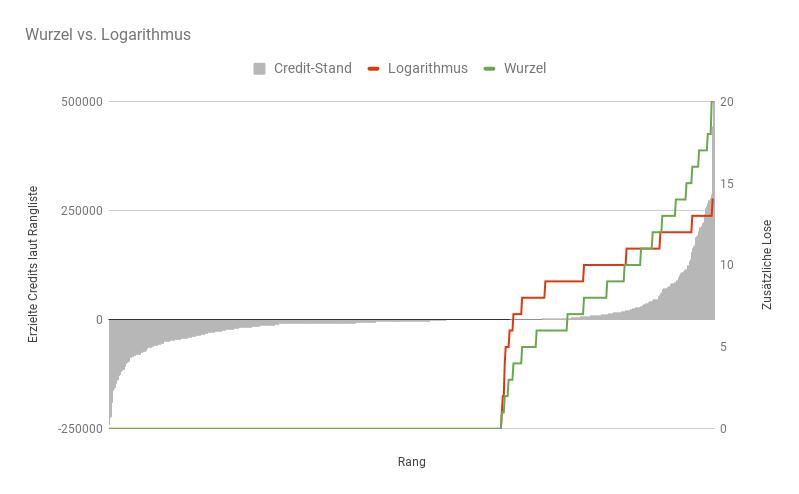This screenshot has width=799, height=494.
Task: Click the grey Credit-Stand legend swatch
Action: (x=259, y=69)
